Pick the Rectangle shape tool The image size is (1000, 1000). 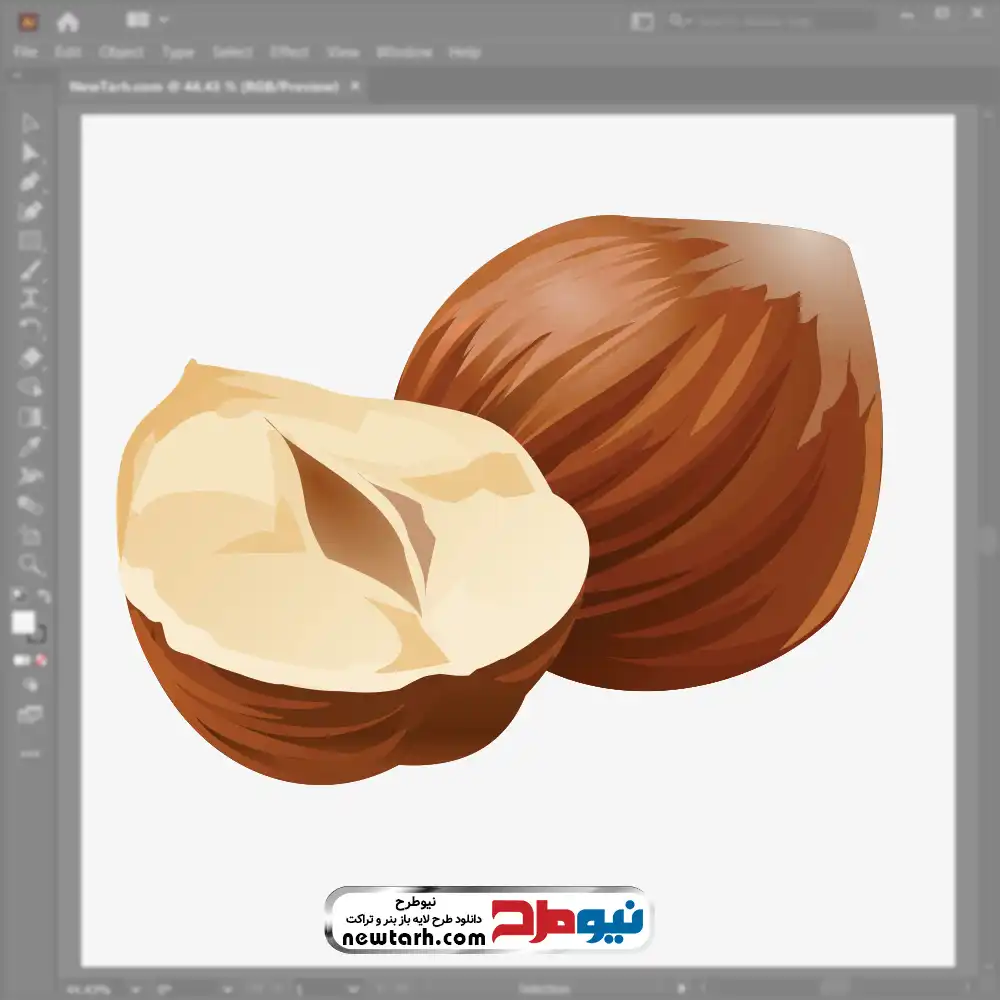(30, 240)
